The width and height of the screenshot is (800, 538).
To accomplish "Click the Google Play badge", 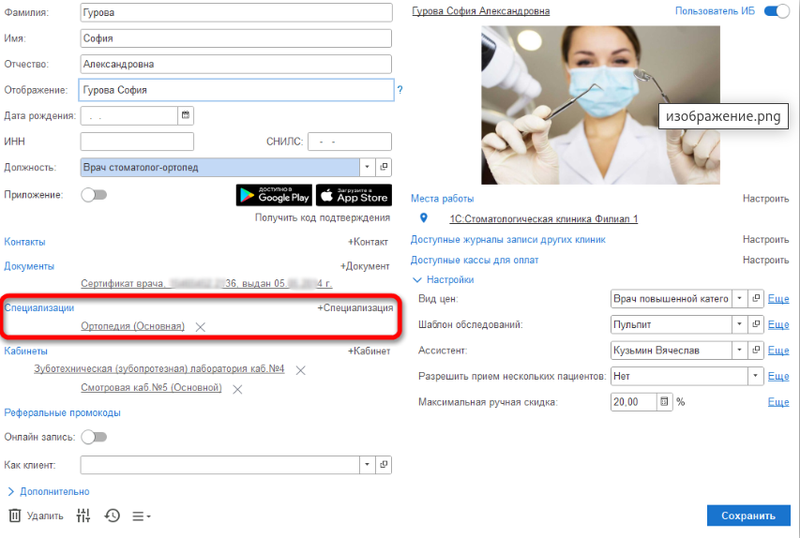I will pos(274,195).
